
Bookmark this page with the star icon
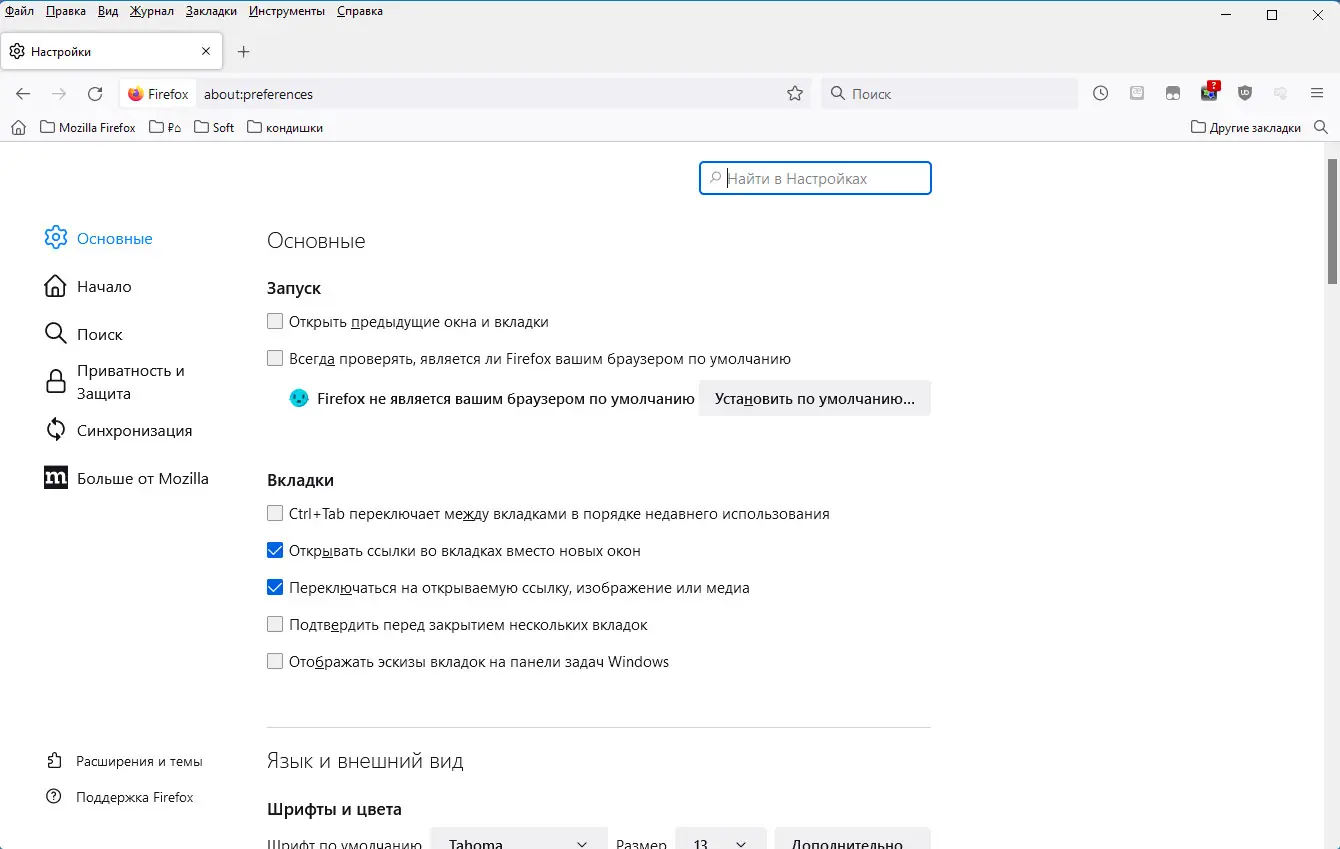795,94
